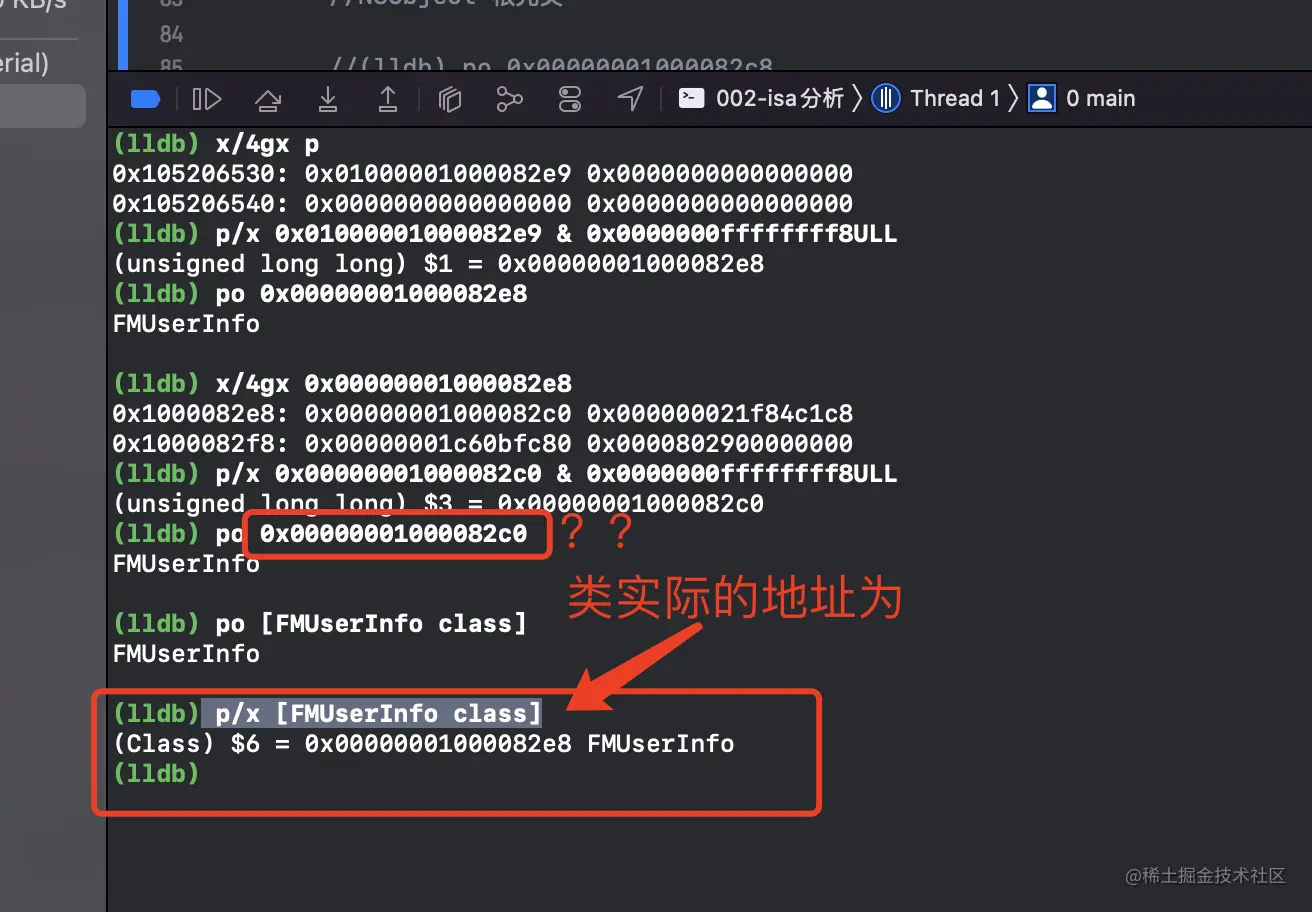Open the Debug View Hierarchy icon

point(450,98)
